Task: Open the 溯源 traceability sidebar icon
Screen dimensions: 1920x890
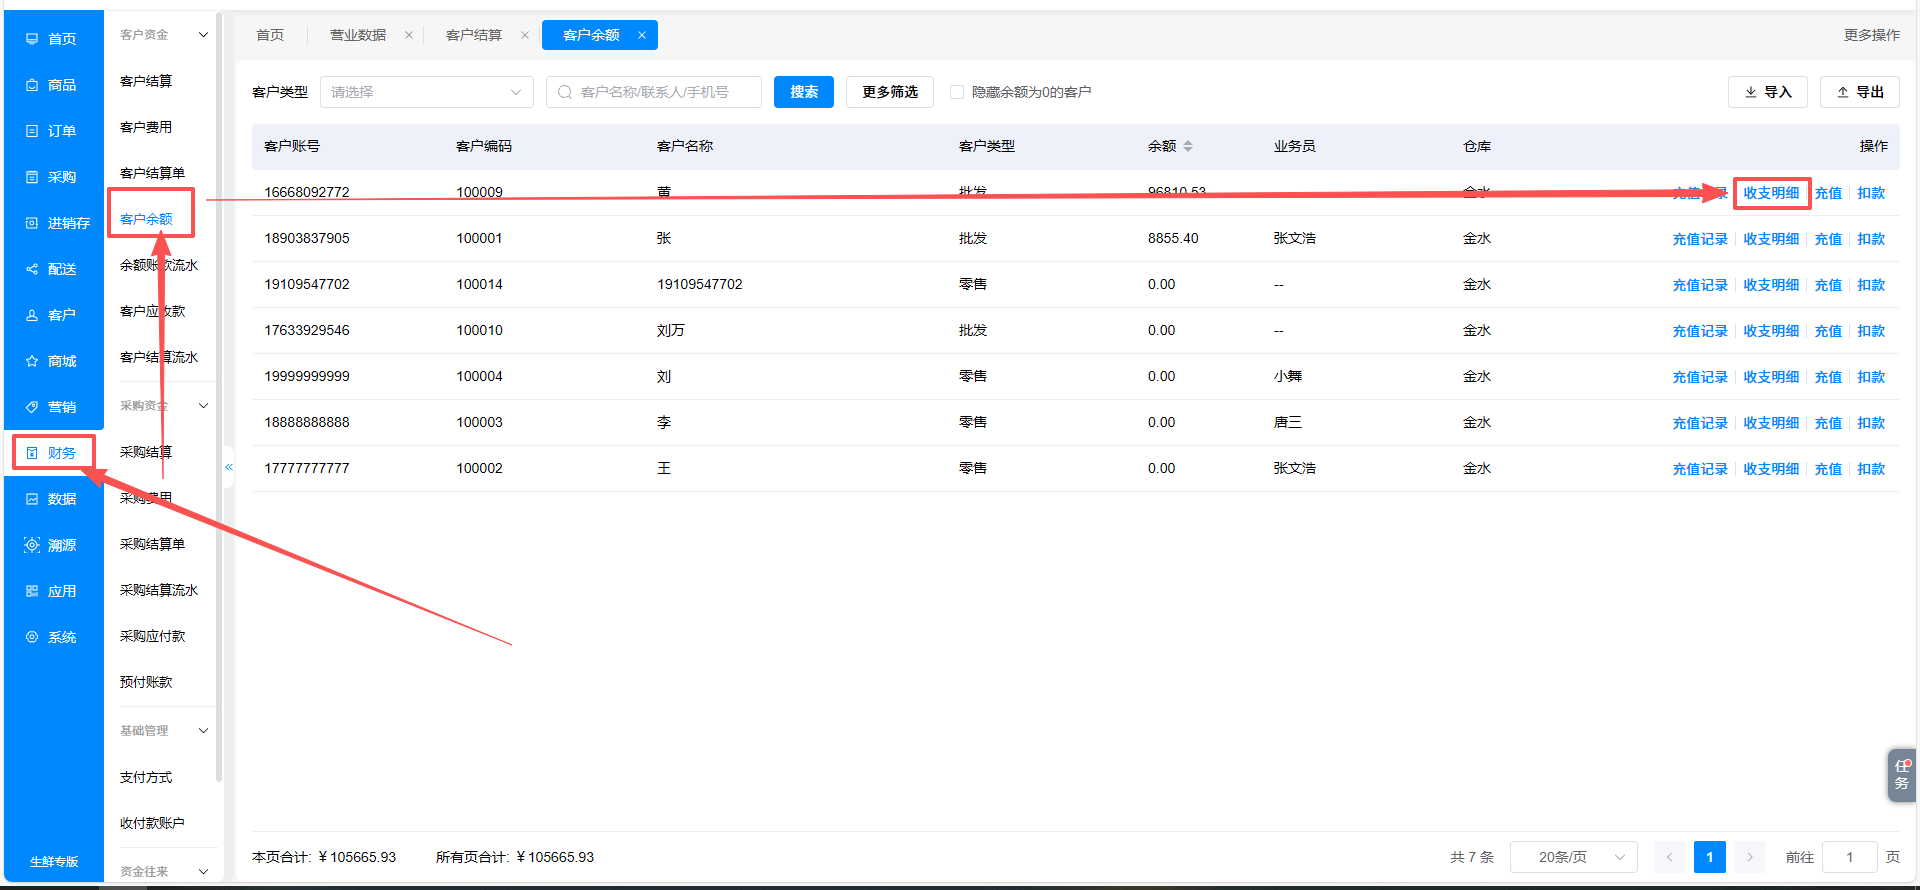Action: click(x=32, y=545)
